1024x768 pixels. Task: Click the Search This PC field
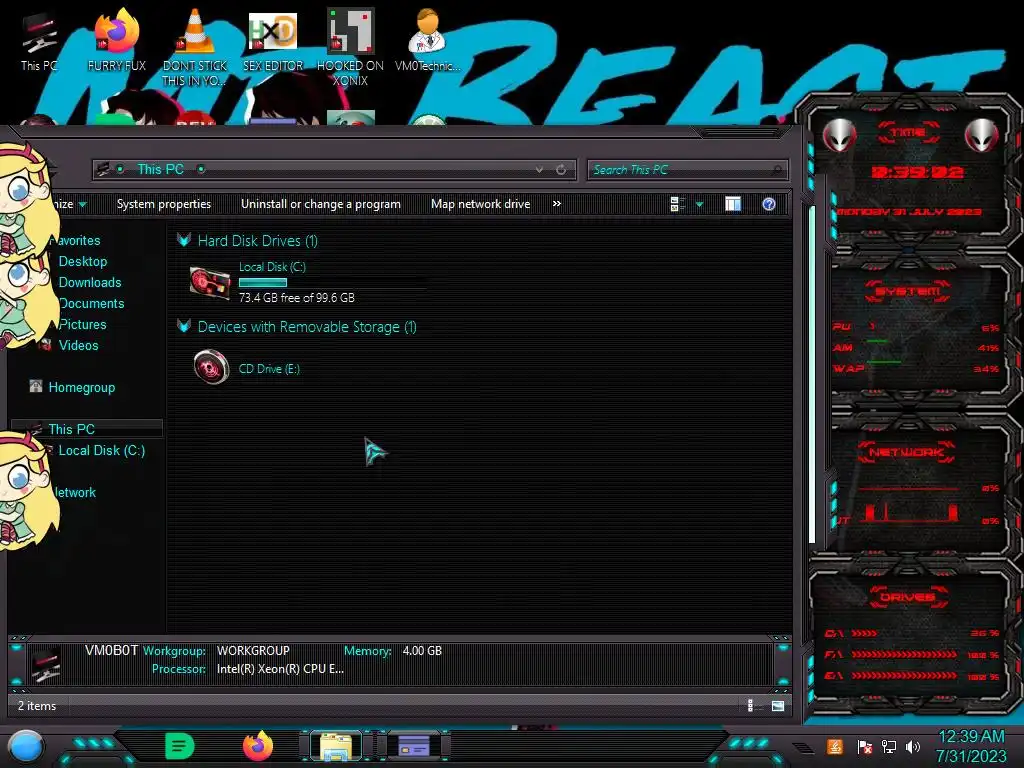[687, 170]
